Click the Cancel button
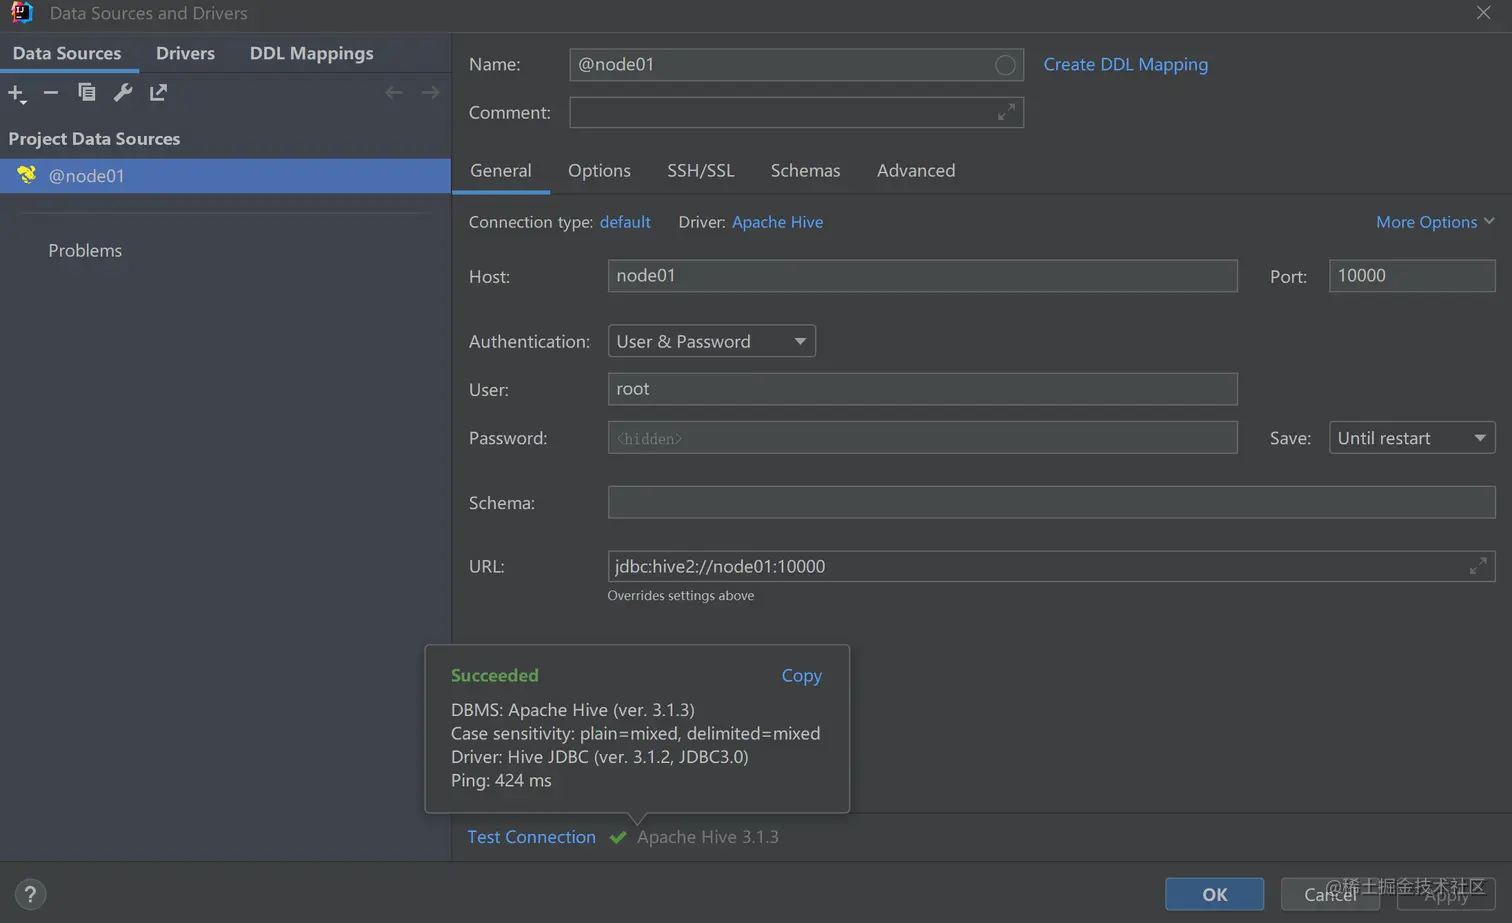 point(1330,894)
